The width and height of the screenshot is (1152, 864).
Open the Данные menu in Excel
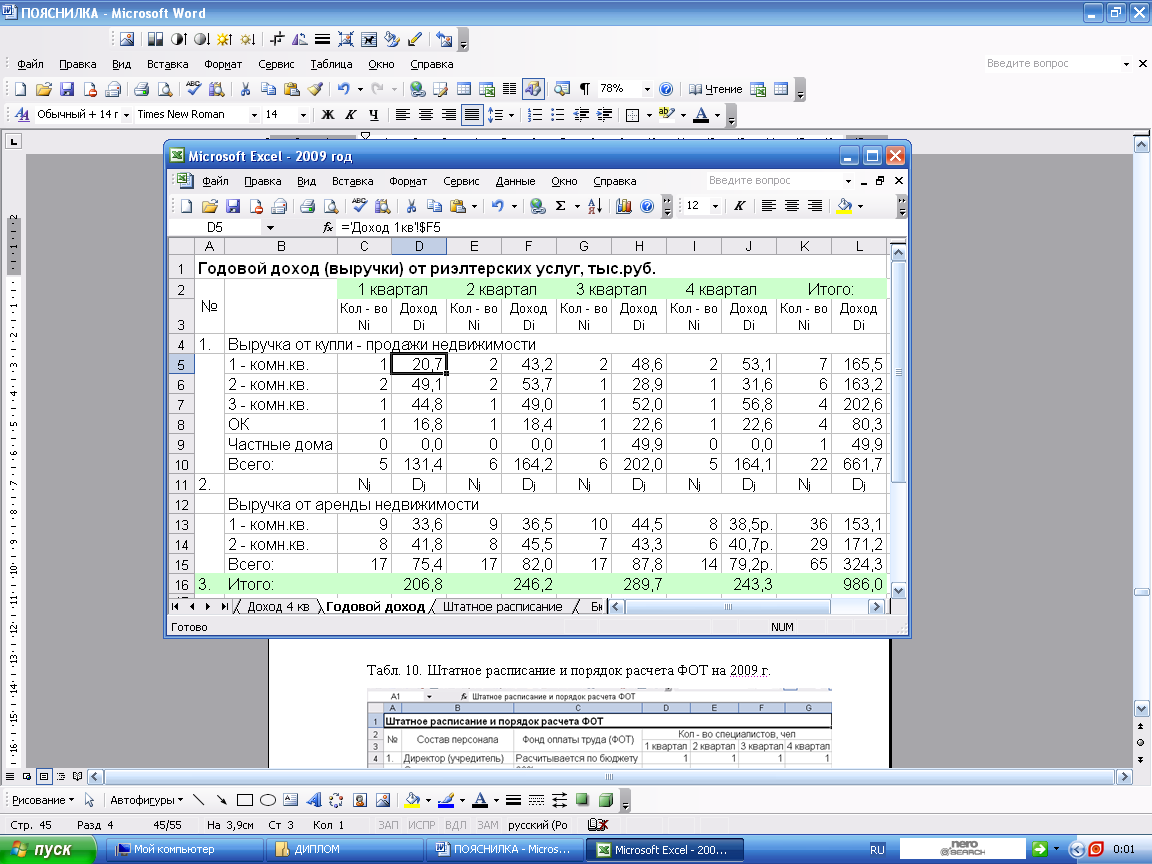point(515,182)
